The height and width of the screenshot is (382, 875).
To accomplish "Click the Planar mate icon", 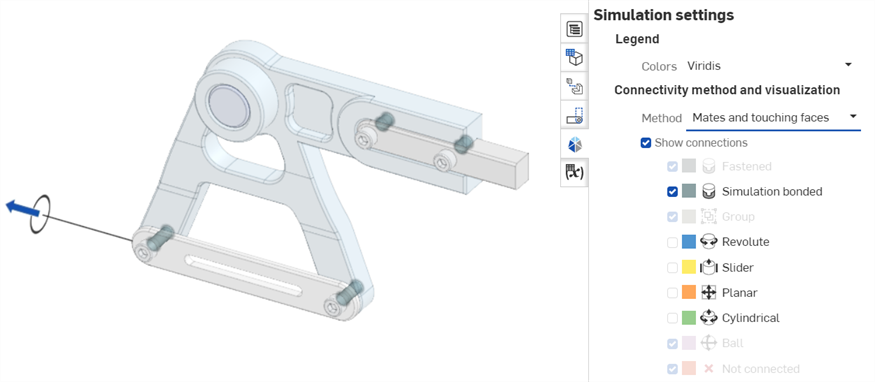I will (709, 292).
